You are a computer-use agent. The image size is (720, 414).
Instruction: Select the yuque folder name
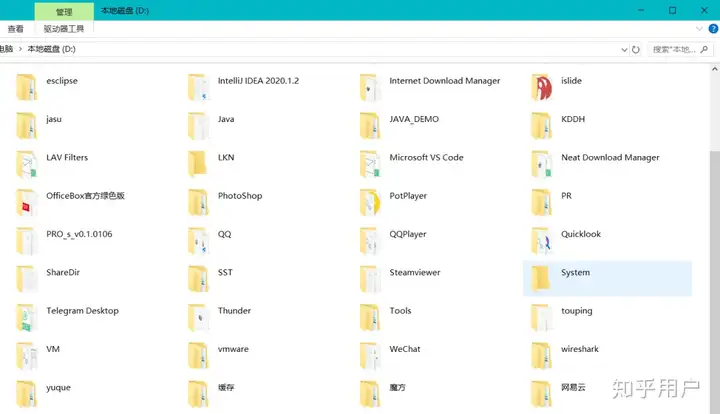click(x=58, y=388)
